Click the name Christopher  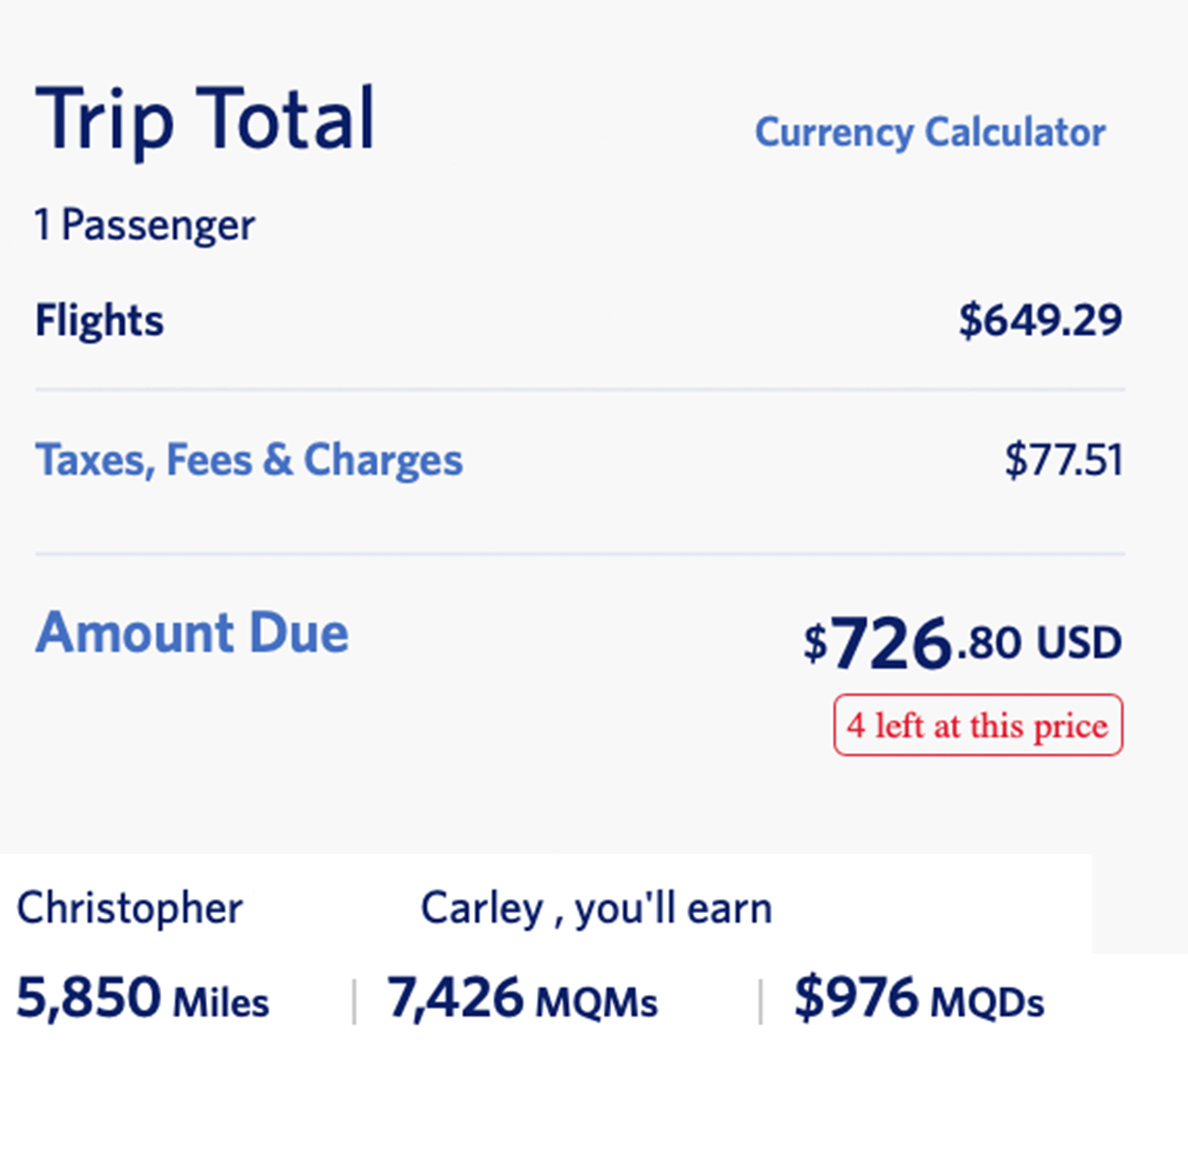tap(129, 908)
